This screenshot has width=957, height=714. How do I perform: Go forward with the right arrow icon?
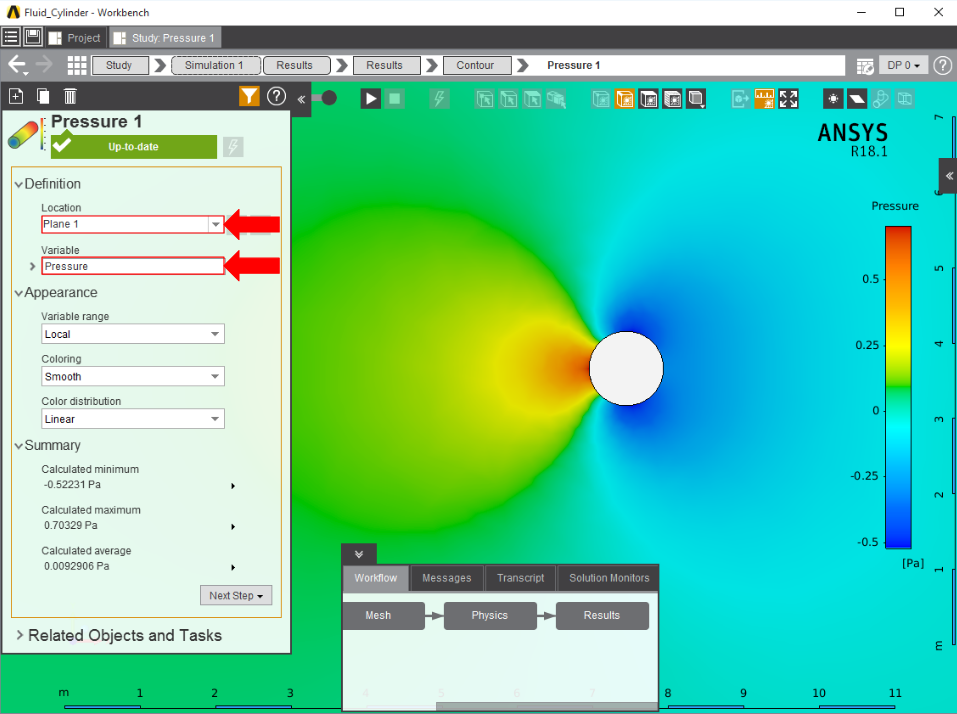pos(44,64)
